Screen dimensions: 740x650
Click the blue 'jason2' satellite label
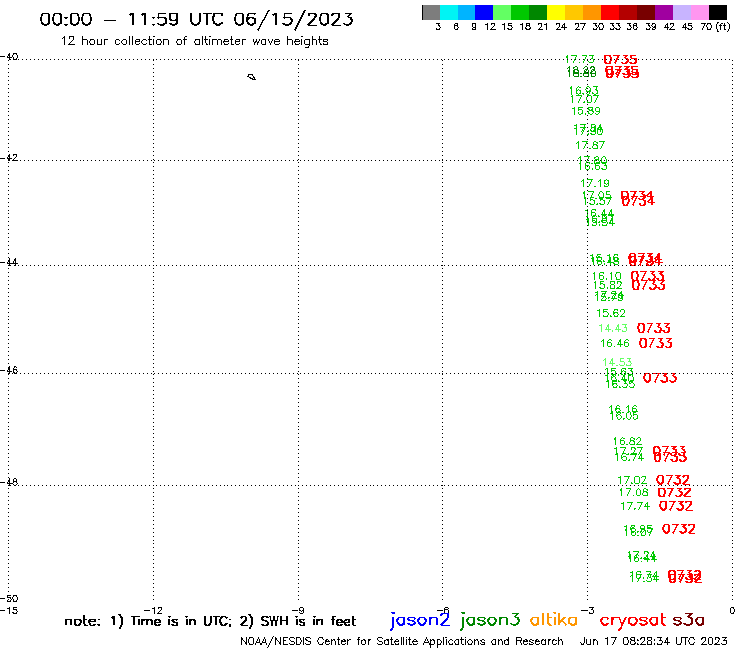pos(420,620)
